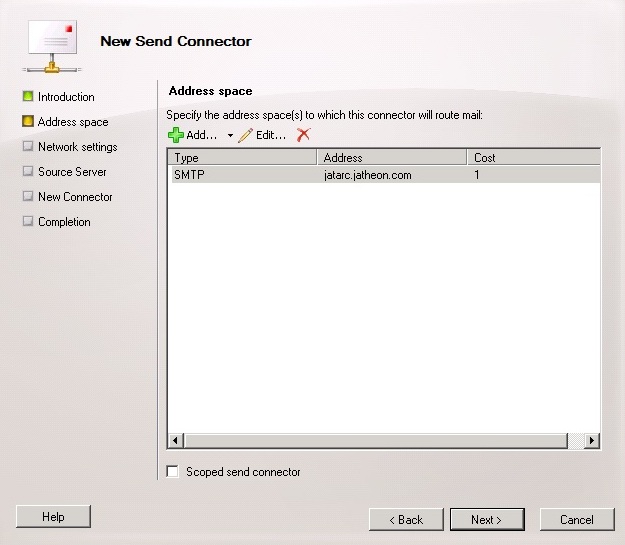Click the cost value 1 cell
This screenshot has height=545, width=625.
(x=477, y=175)
